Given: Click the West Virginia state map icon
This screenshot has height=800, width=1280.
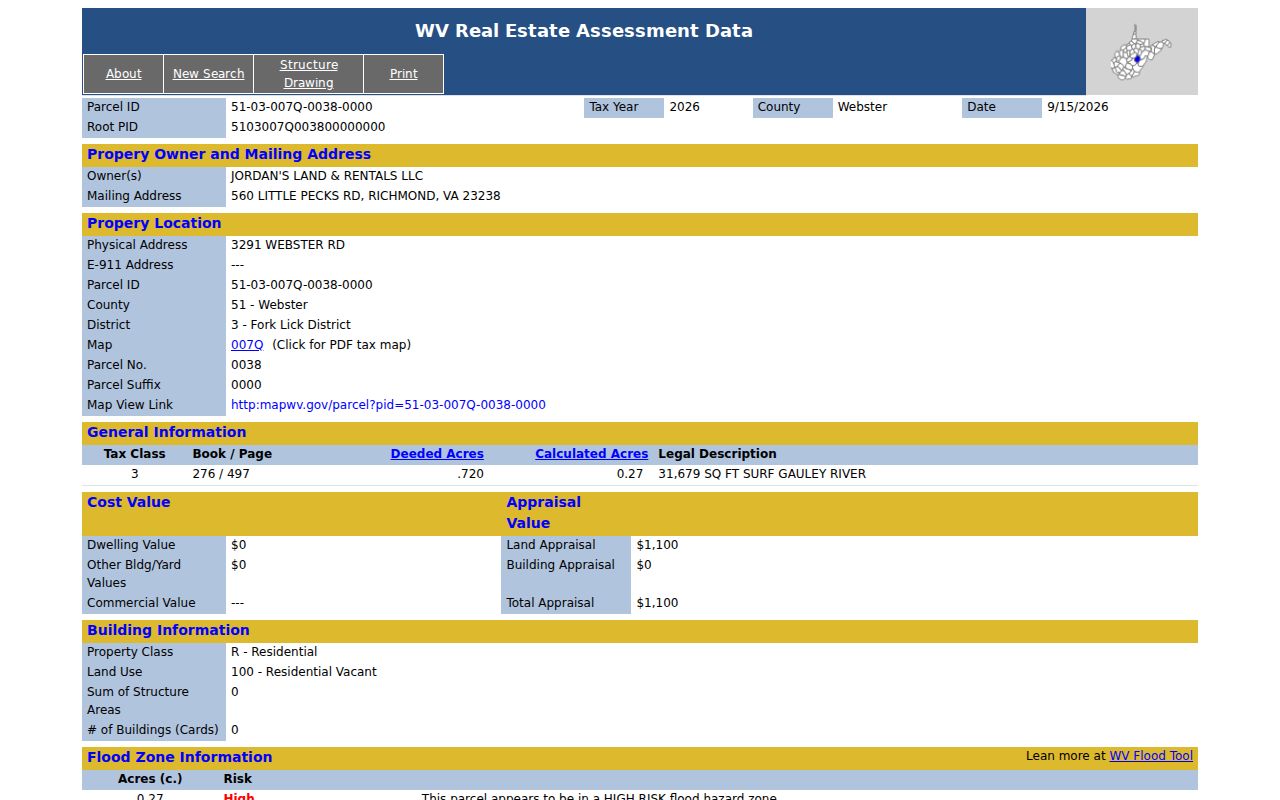Looking at the screenshot, I should [1141, 52].
